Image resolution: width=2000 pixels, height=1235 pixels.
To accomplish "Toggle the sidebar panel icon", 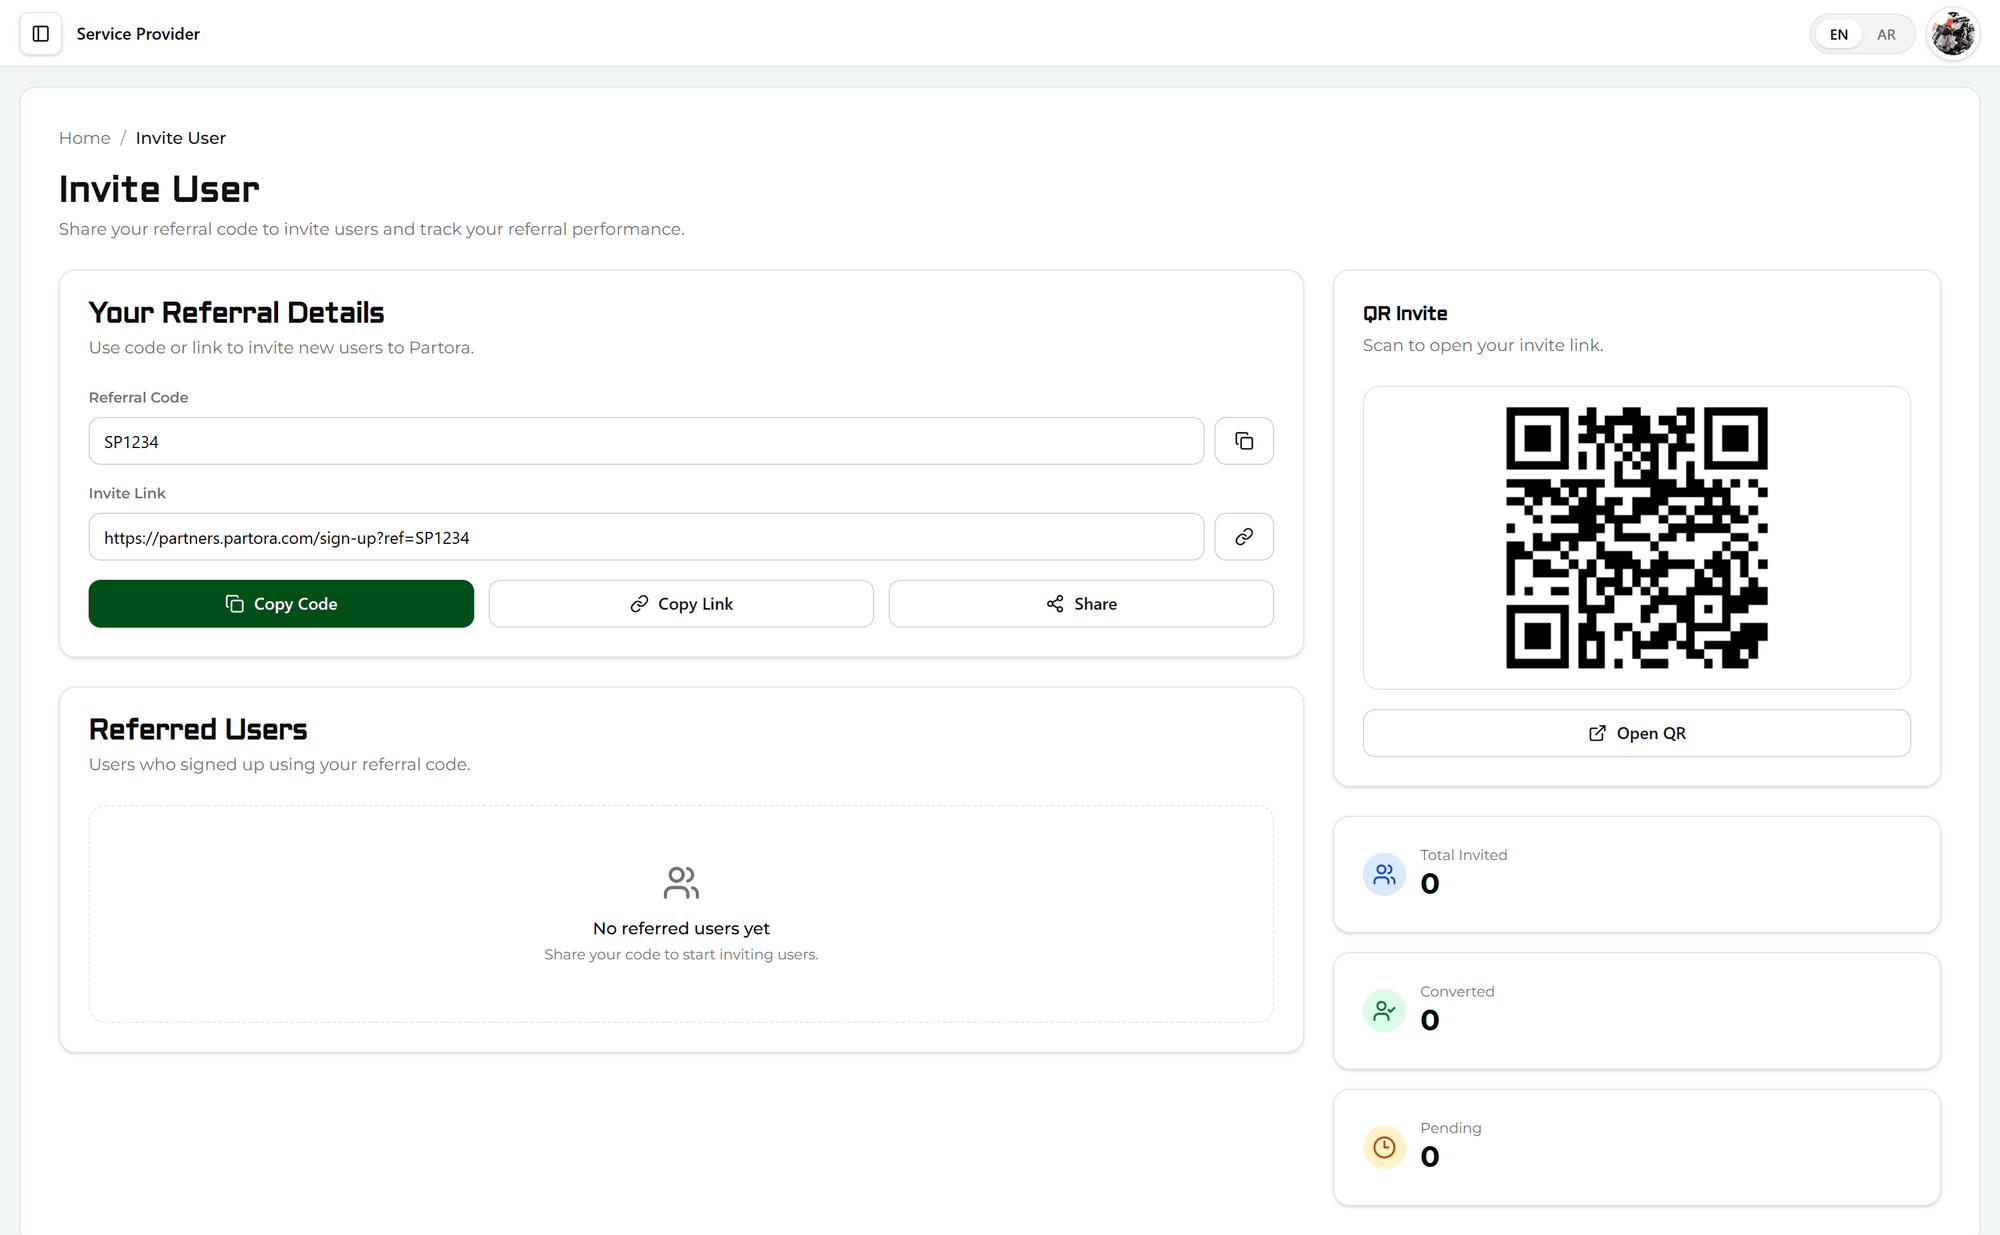I will (x=41, y=34).
